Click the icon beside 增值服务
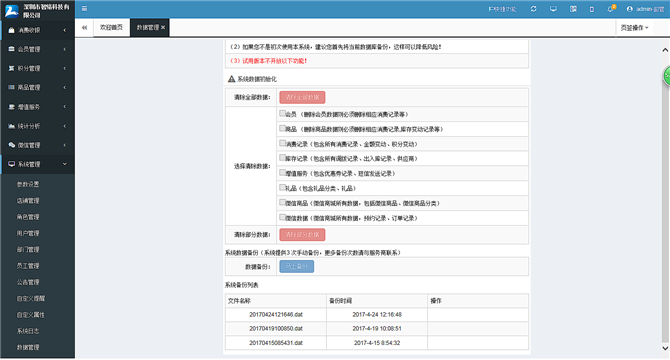Screen dimensions: 670x360 12,107
